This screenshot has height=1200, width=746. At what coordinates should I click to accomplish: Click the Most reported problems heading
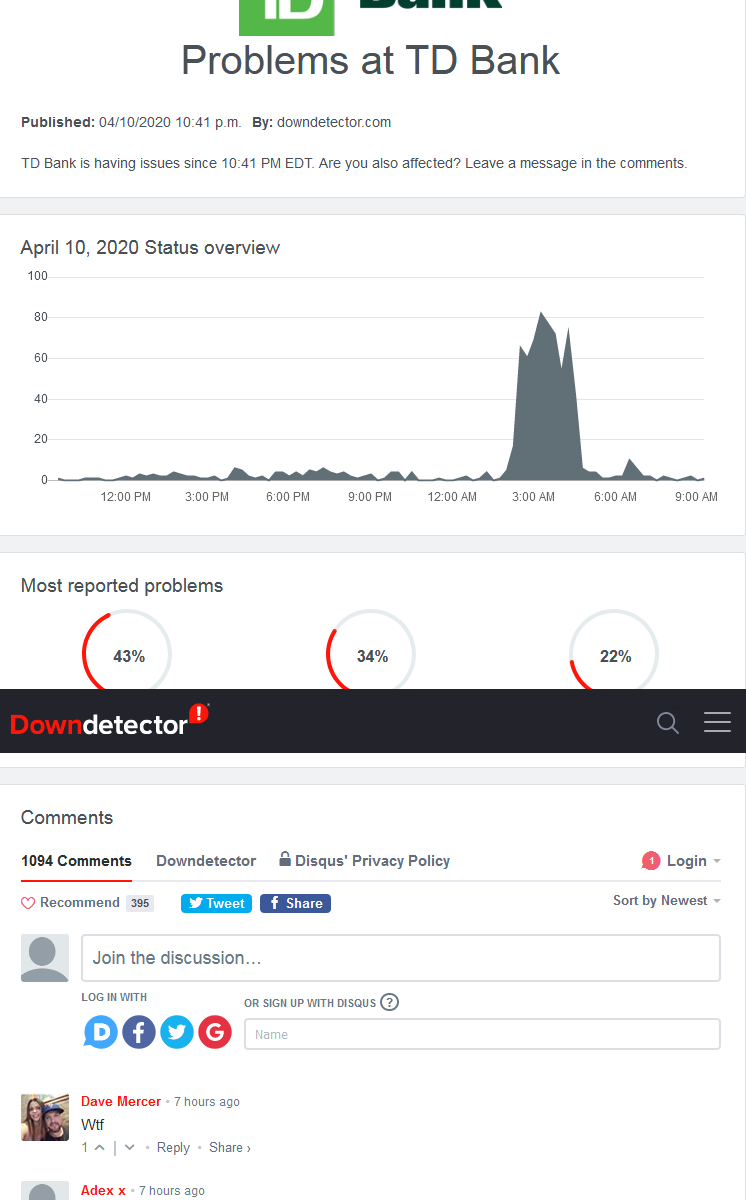tap(122, 586)
